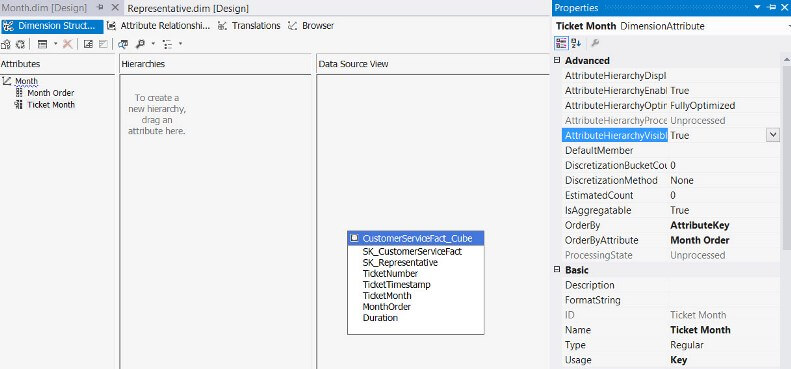This screenshot has height=369, width=791.
Task: Select the Ticket Month attribute
Action: pyautogui.click(x=51, y=105)
